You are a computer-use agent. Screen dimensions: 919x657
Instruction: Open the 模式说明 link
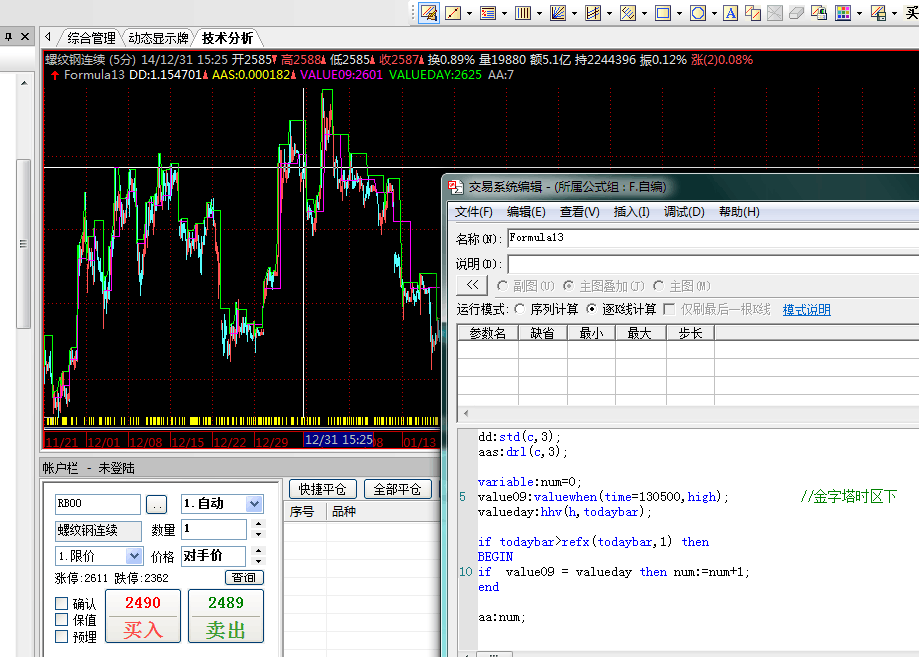(x=806, y=310)
